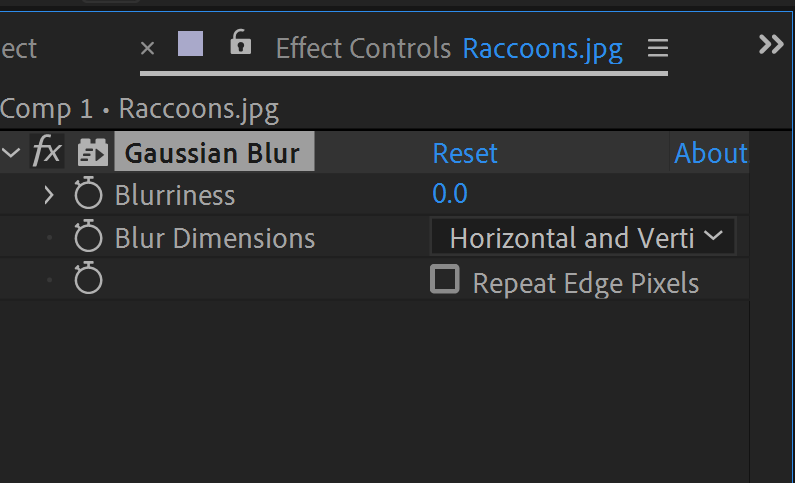Click Reset for Gaussian Blur
Image resolution: width=795 pixels, height=483 pixels.
pyautogui.click(x=465, y=153)
